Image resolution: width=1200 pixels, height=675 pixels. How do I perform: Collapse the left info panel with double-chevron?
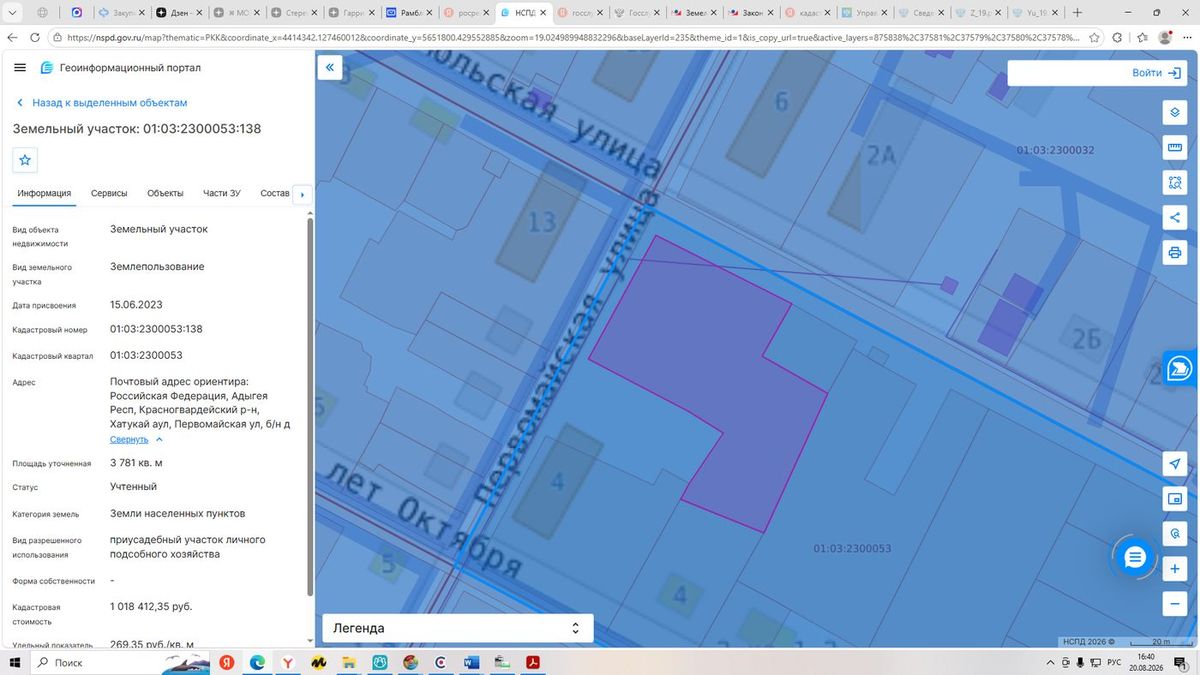click(330, 67)
